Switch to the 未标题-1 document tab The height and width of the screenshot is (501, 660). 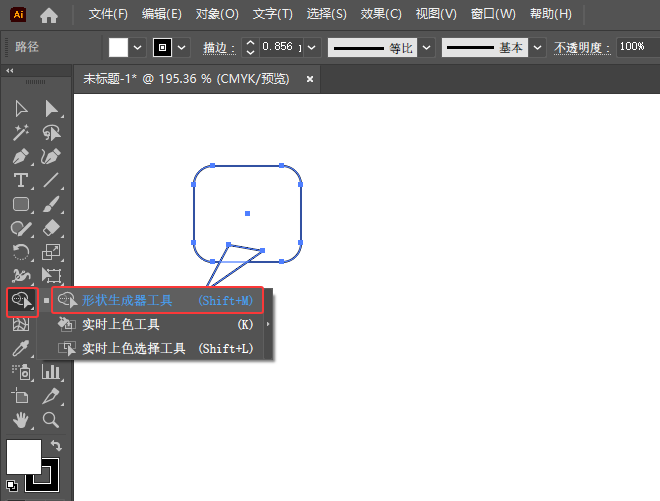(186, 79)
